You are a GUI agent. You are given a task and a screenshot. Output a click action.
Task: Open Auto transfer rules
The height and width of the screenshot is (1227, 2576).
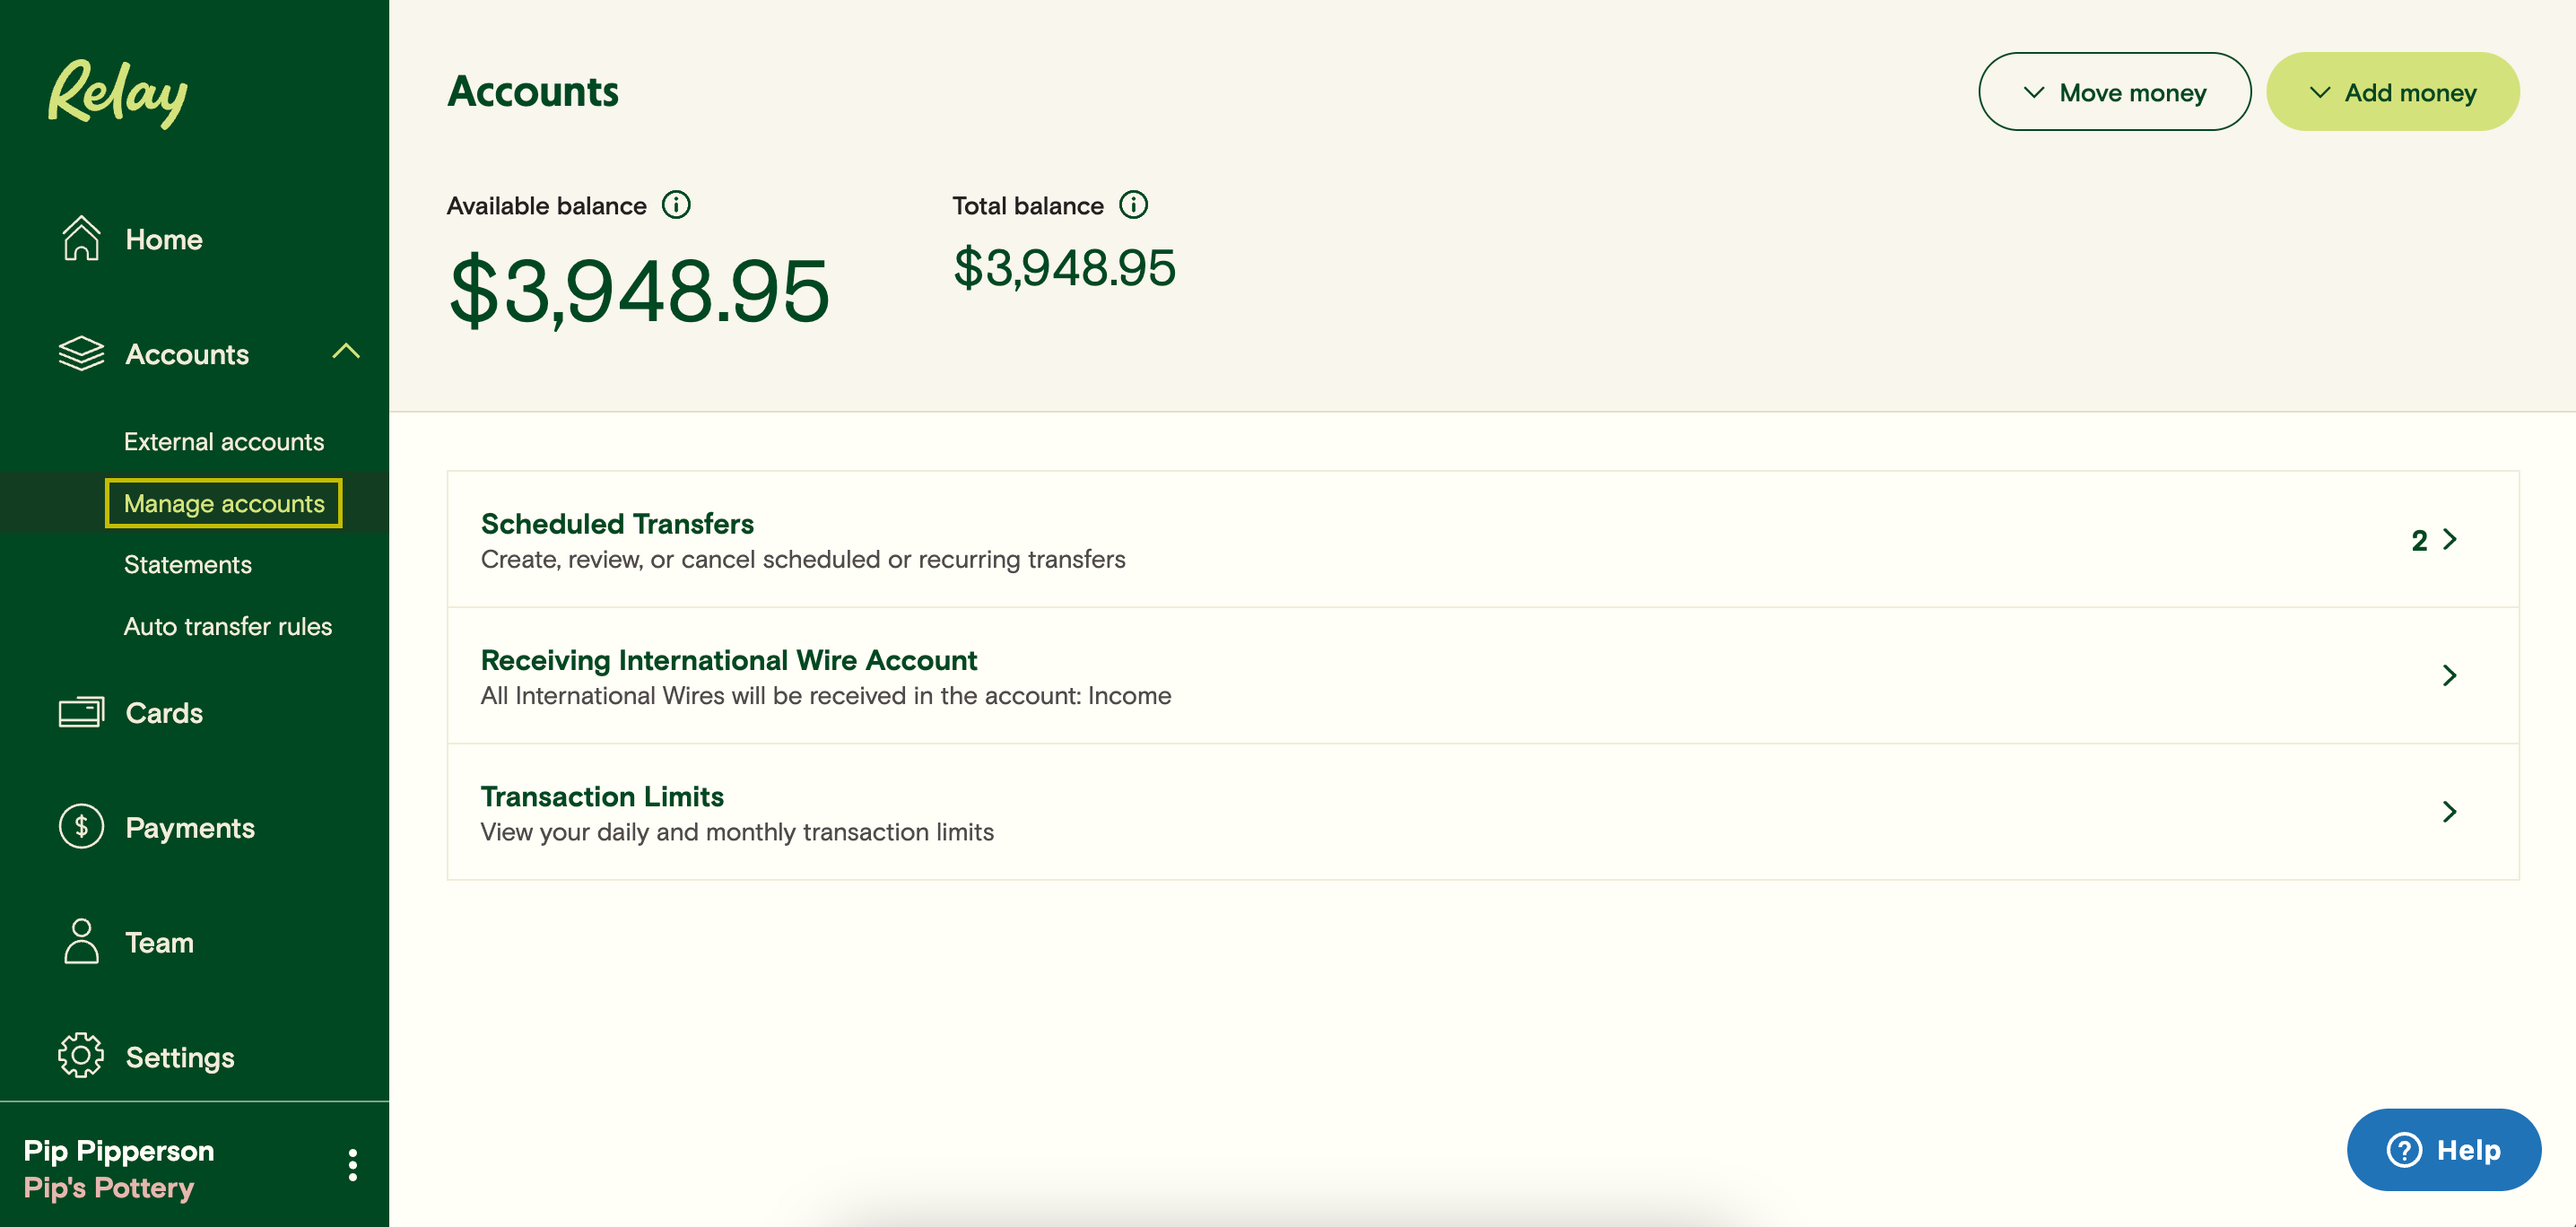[228, 626]
